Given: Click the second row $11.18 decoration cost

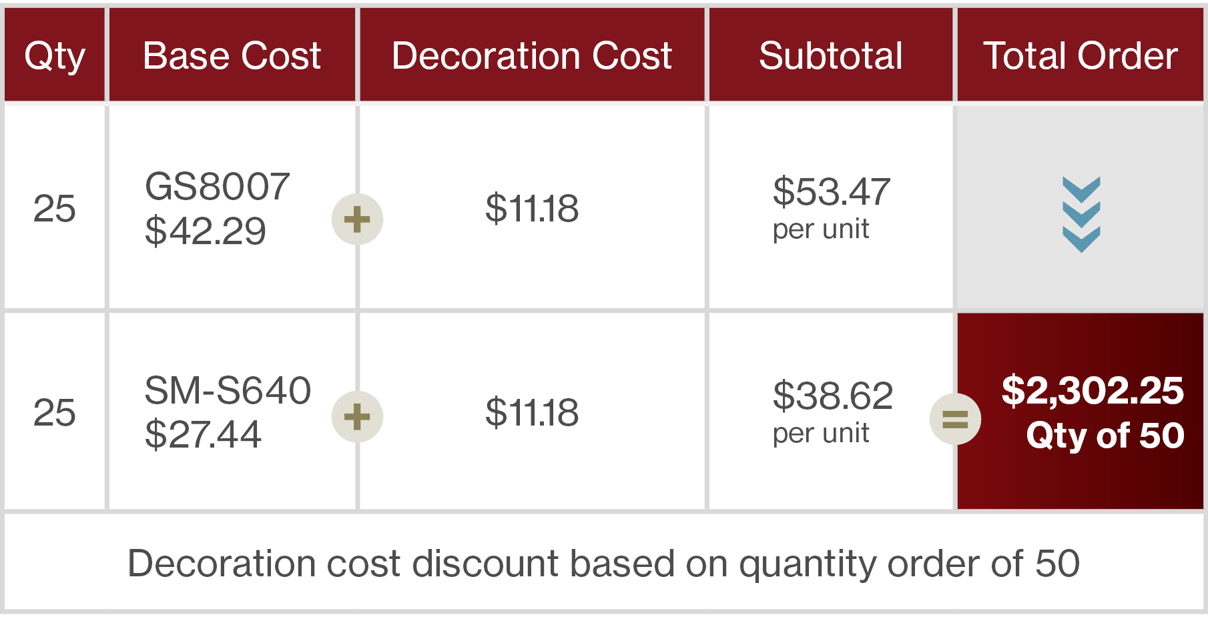Looking at the screenshot, I should pos(532,412).
